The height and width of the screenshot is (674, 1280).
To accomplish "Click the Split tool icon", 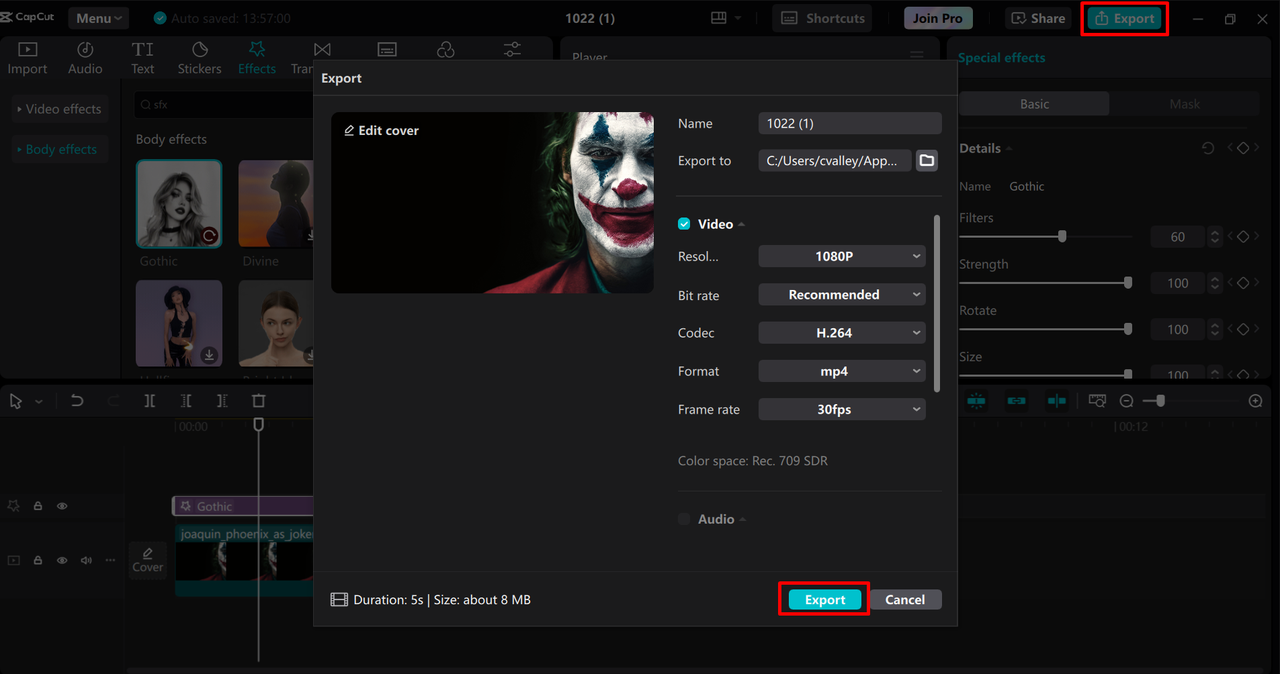I will (149, 401).
